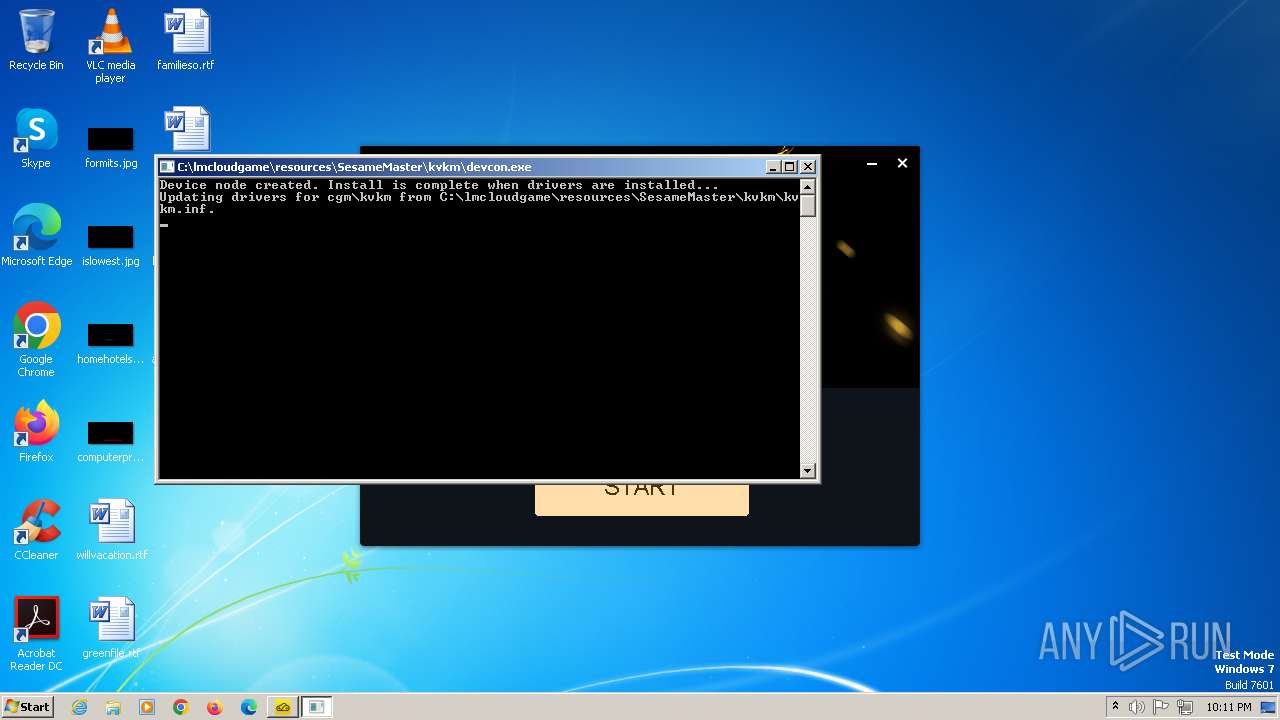This screenshot has height=720, width=1280.
Task: Maximize the devcon.exe console window
Action: point(790,167)
